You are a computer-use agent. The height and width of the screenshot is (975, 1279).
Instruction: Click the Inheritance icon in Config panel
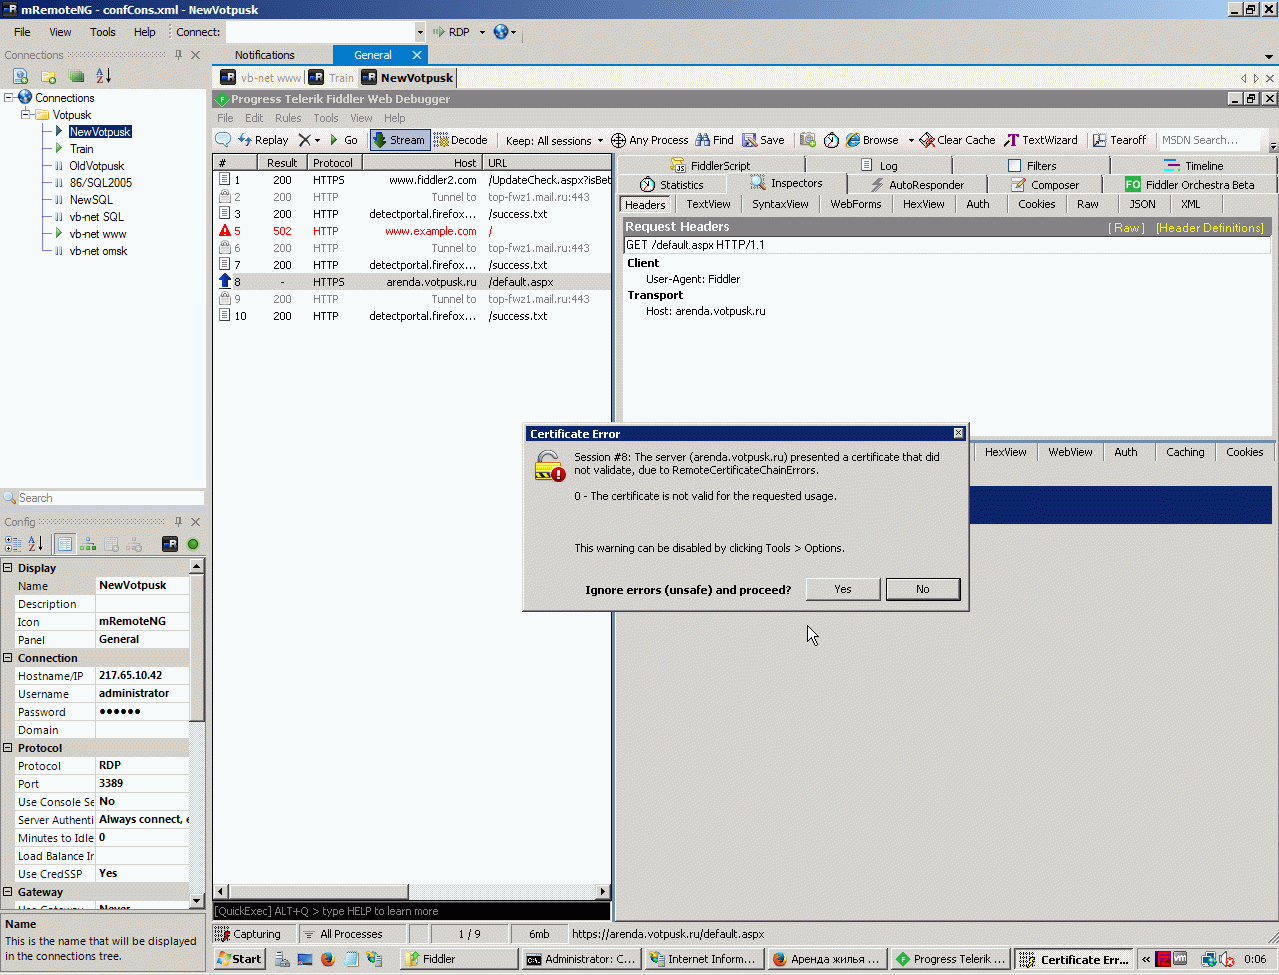click(x=88, y=544)
